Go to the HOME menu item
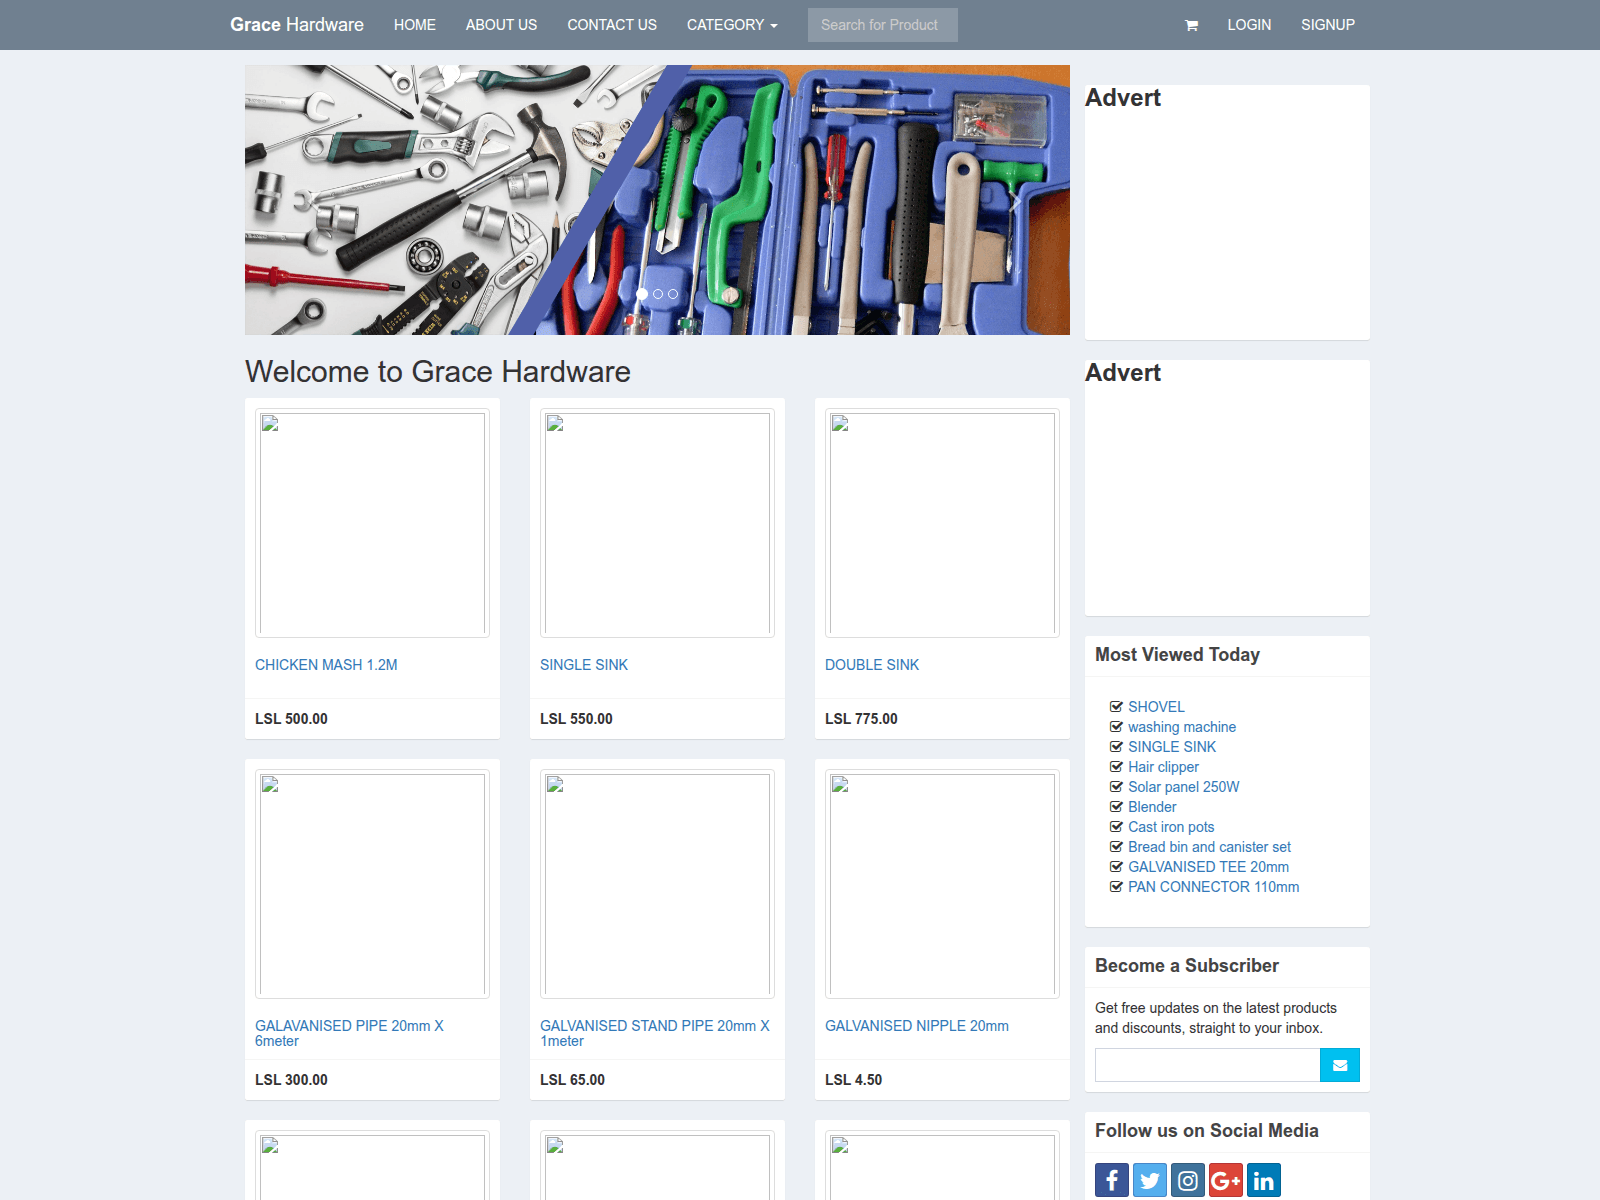 (x=414, y=25)
